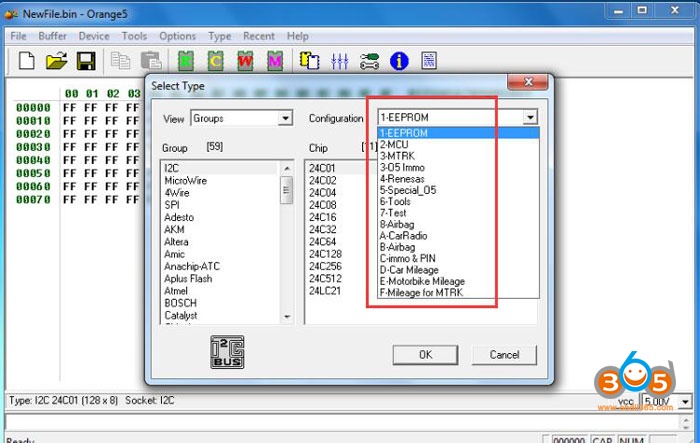Select chip 24C01

tap(322, 168)
